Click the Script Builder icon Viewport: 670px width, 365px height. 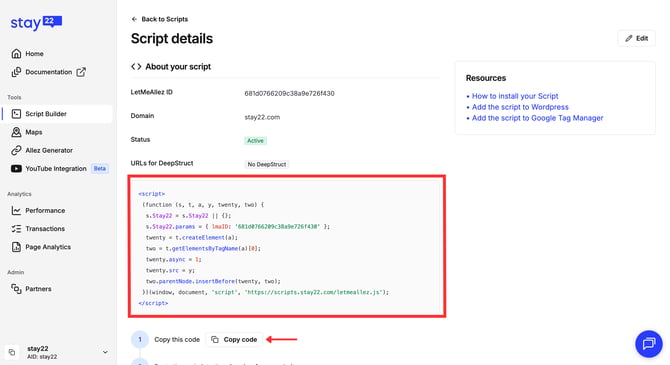16,114
